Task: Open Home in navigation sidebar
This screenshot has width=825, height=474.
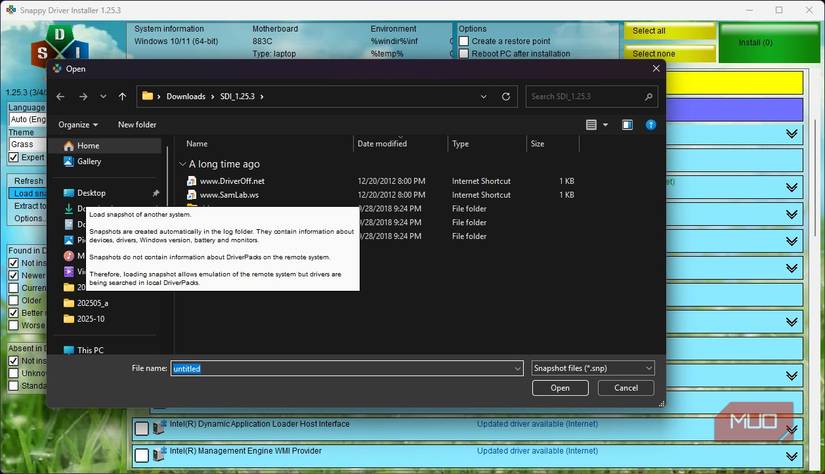Action: (88, 146)
